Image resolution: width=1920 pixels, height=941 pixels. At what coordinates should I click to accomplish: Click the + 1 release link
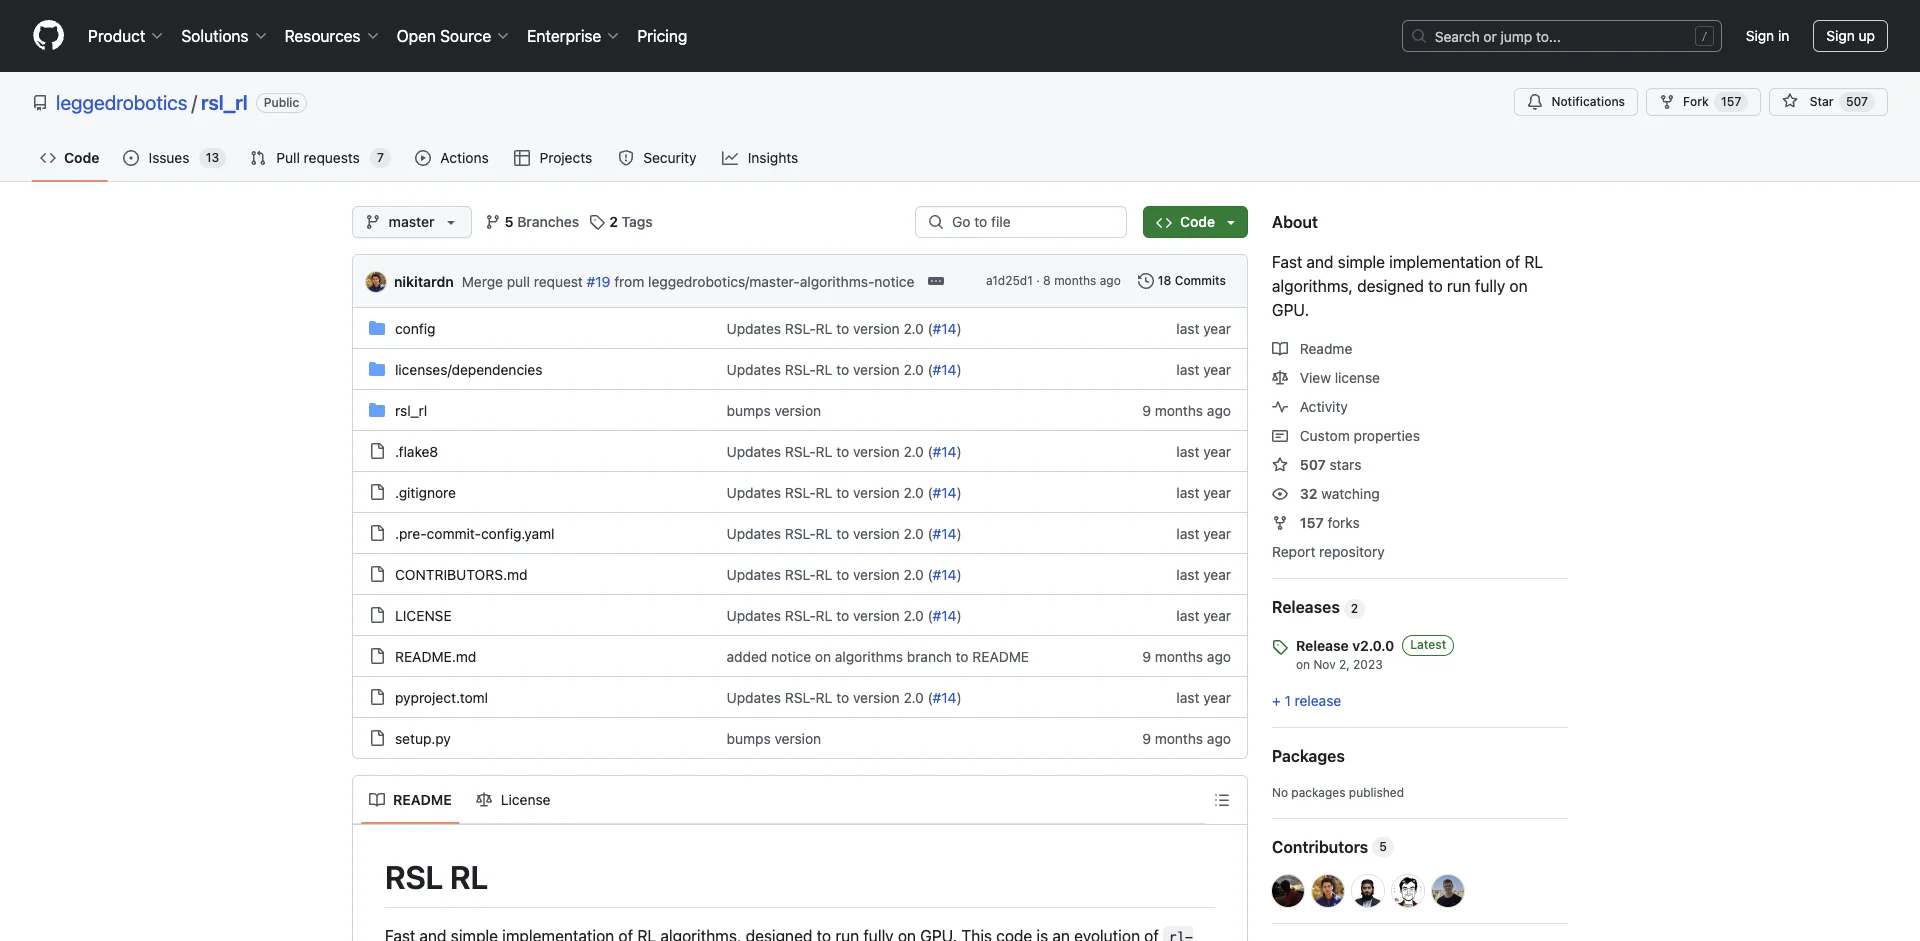pos(1306,701)
